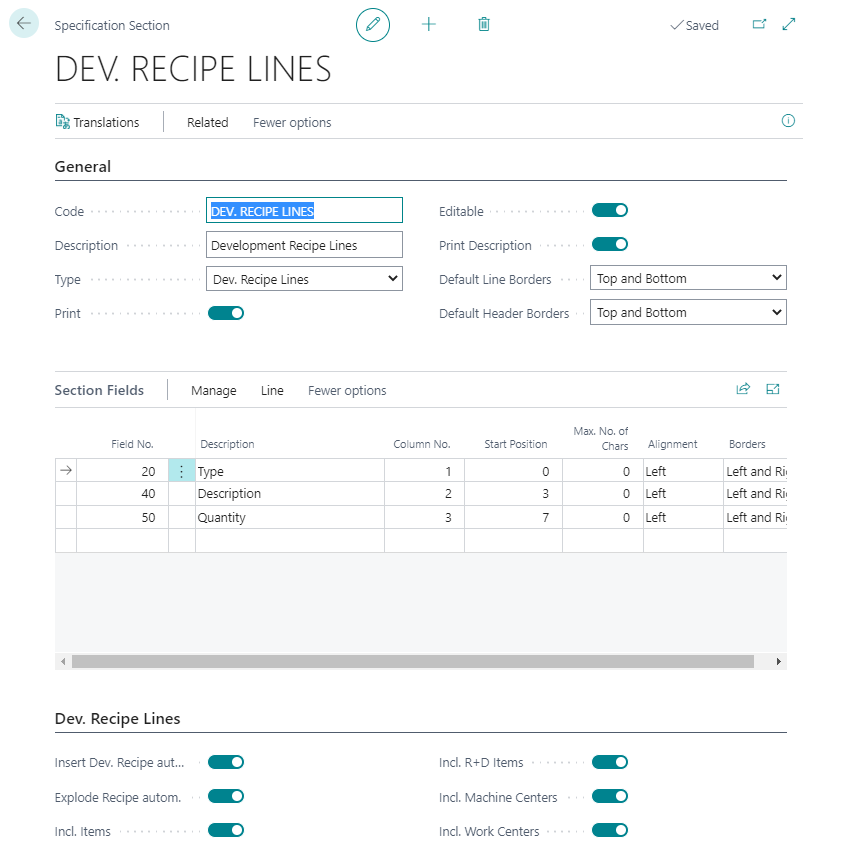
Task: Open page in new window icon
Action: pyautogui.click(x=759, y=25)
